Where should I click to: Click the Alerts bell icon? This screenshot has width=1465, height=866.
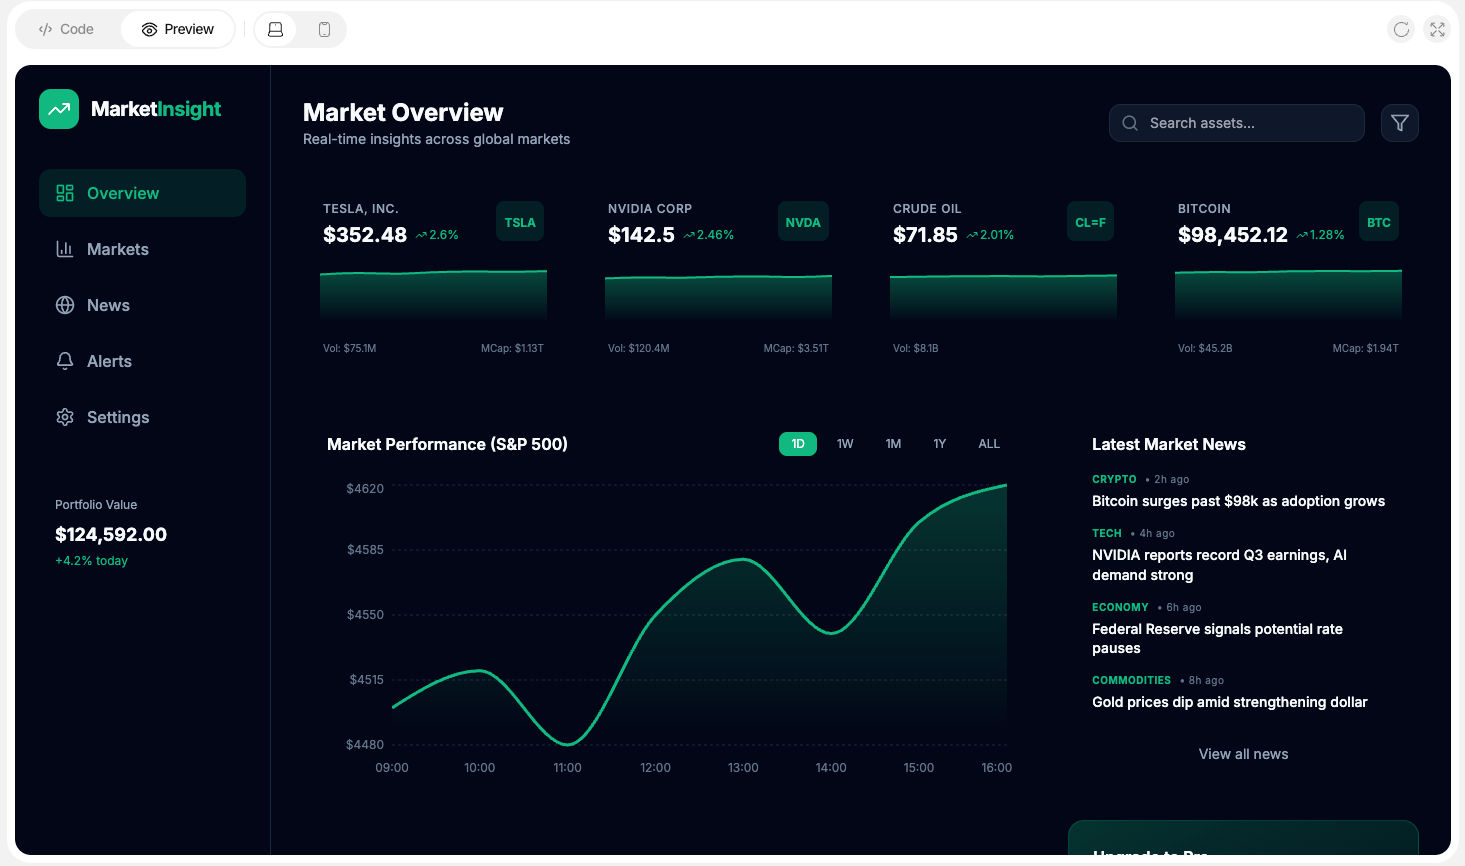click(65, 361)
